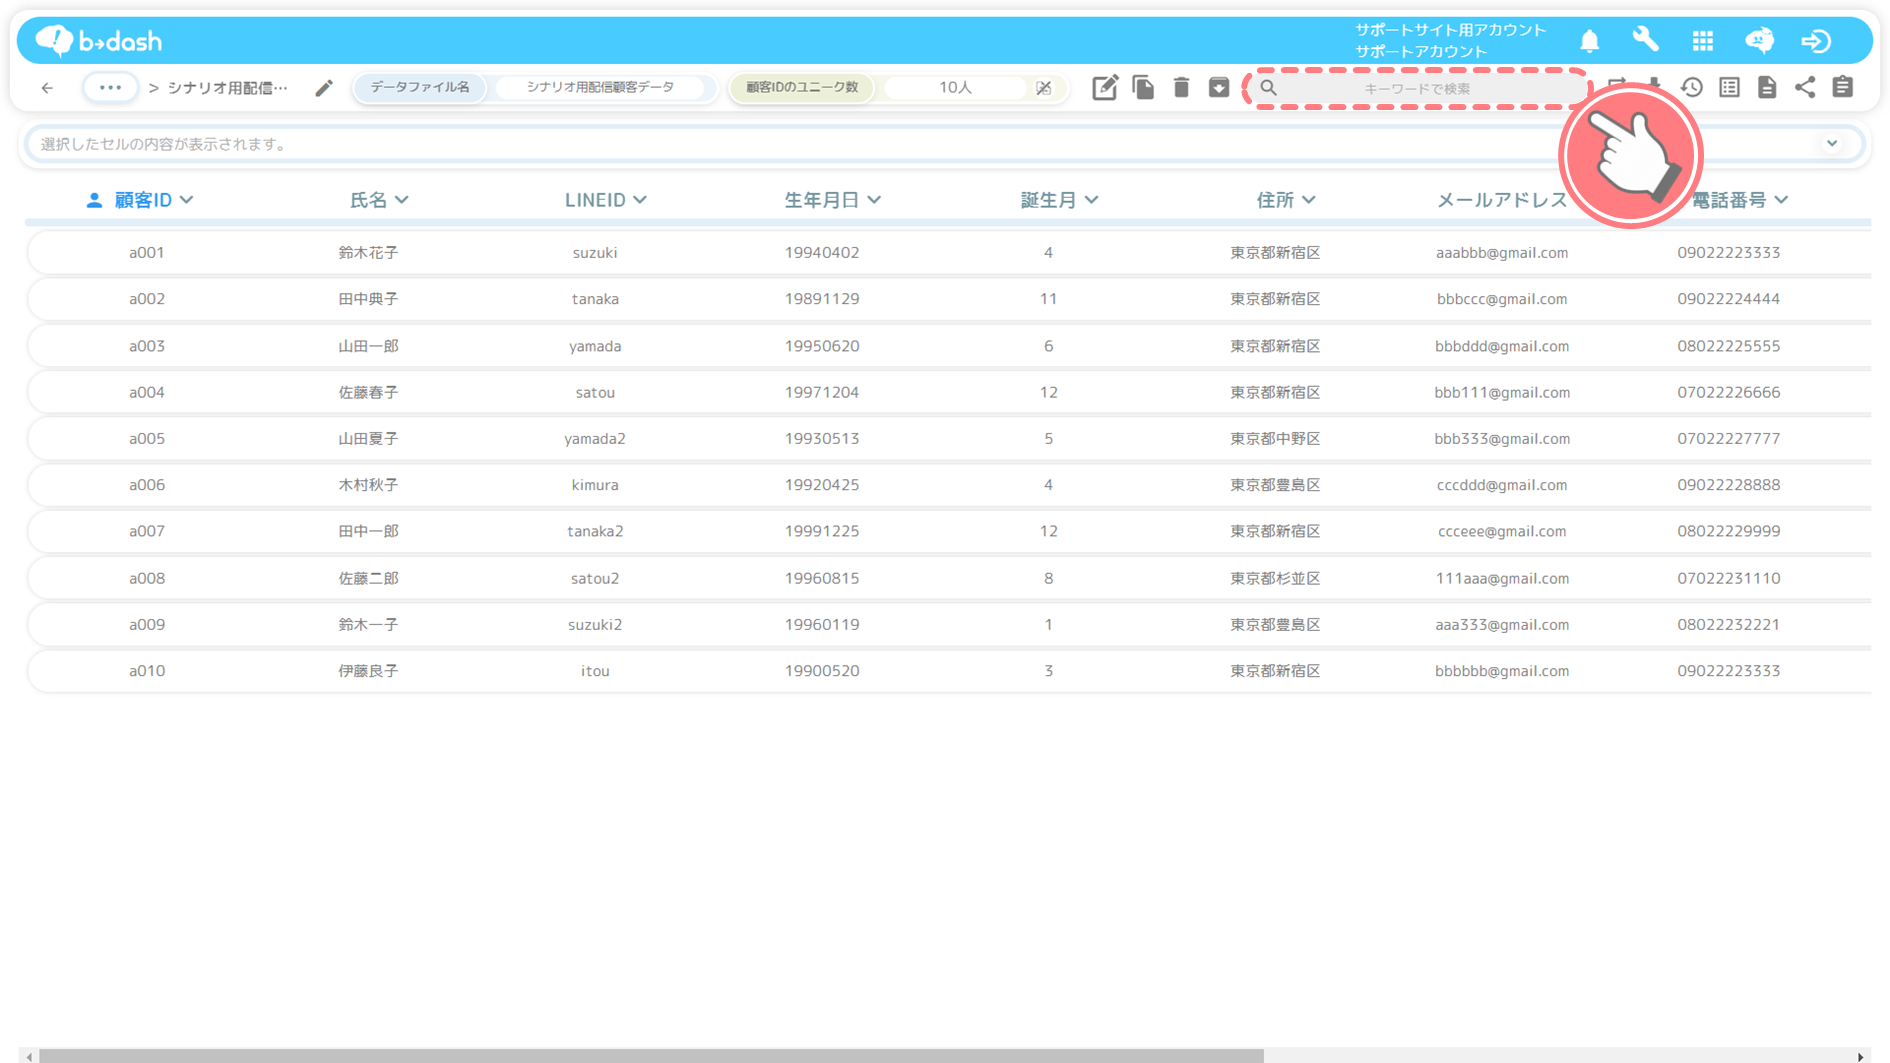Select cell a001
The image size is (1890, 1063).
coord(146,253)
